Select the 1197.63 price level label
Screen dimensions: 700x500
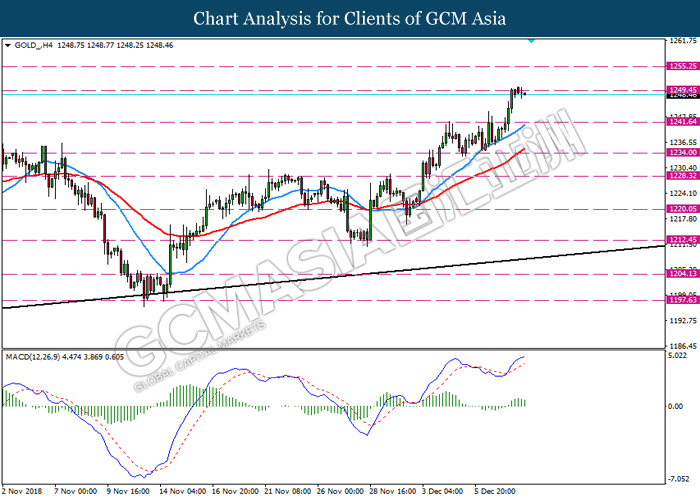click(x=683, y=300)
